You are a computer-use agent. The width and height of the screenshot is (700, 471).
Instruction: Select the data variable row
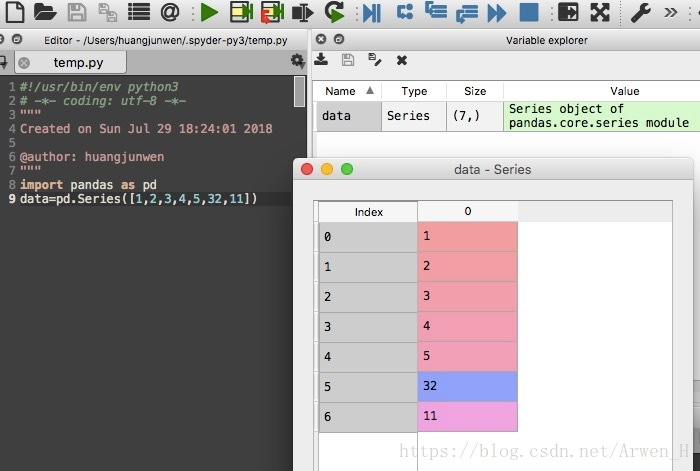[337, 116]
